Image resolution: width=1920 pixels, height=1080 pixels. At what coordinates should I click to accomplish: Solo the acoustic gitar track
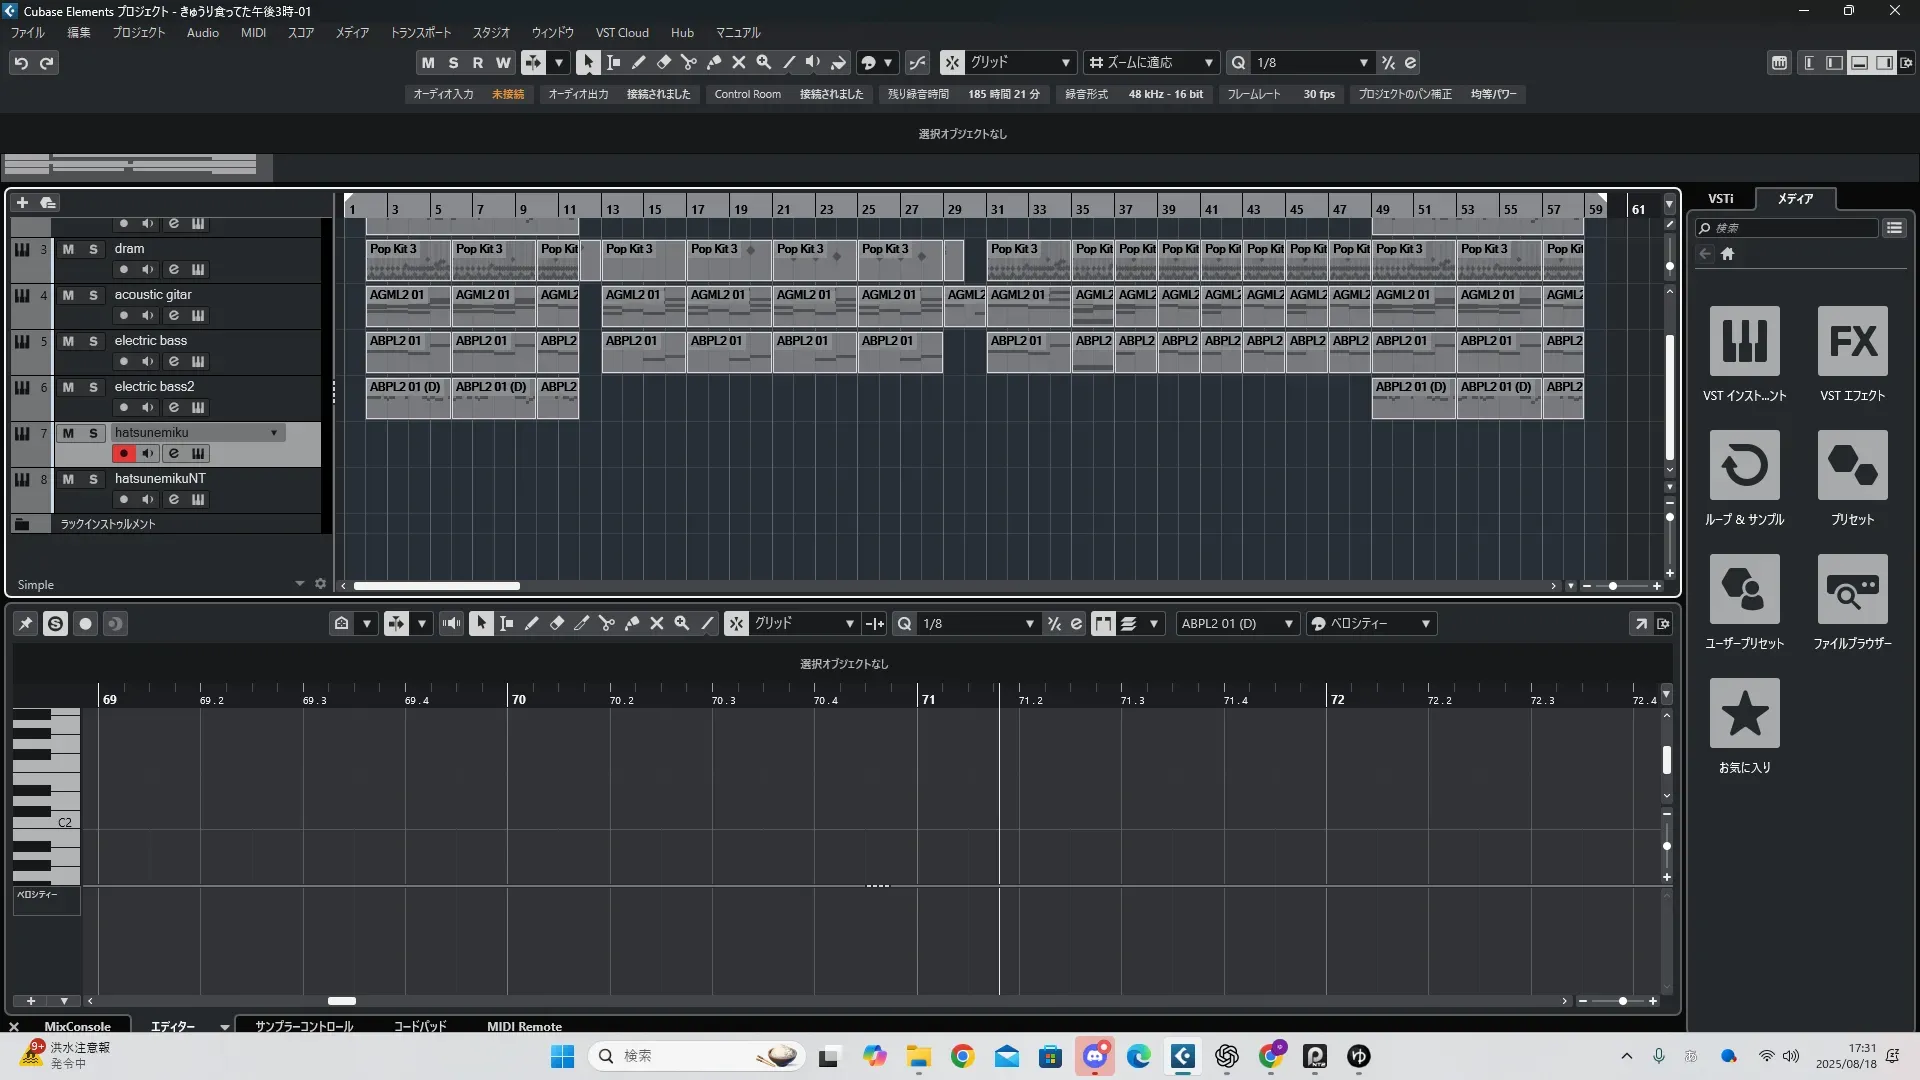click(x=93, y=295)
